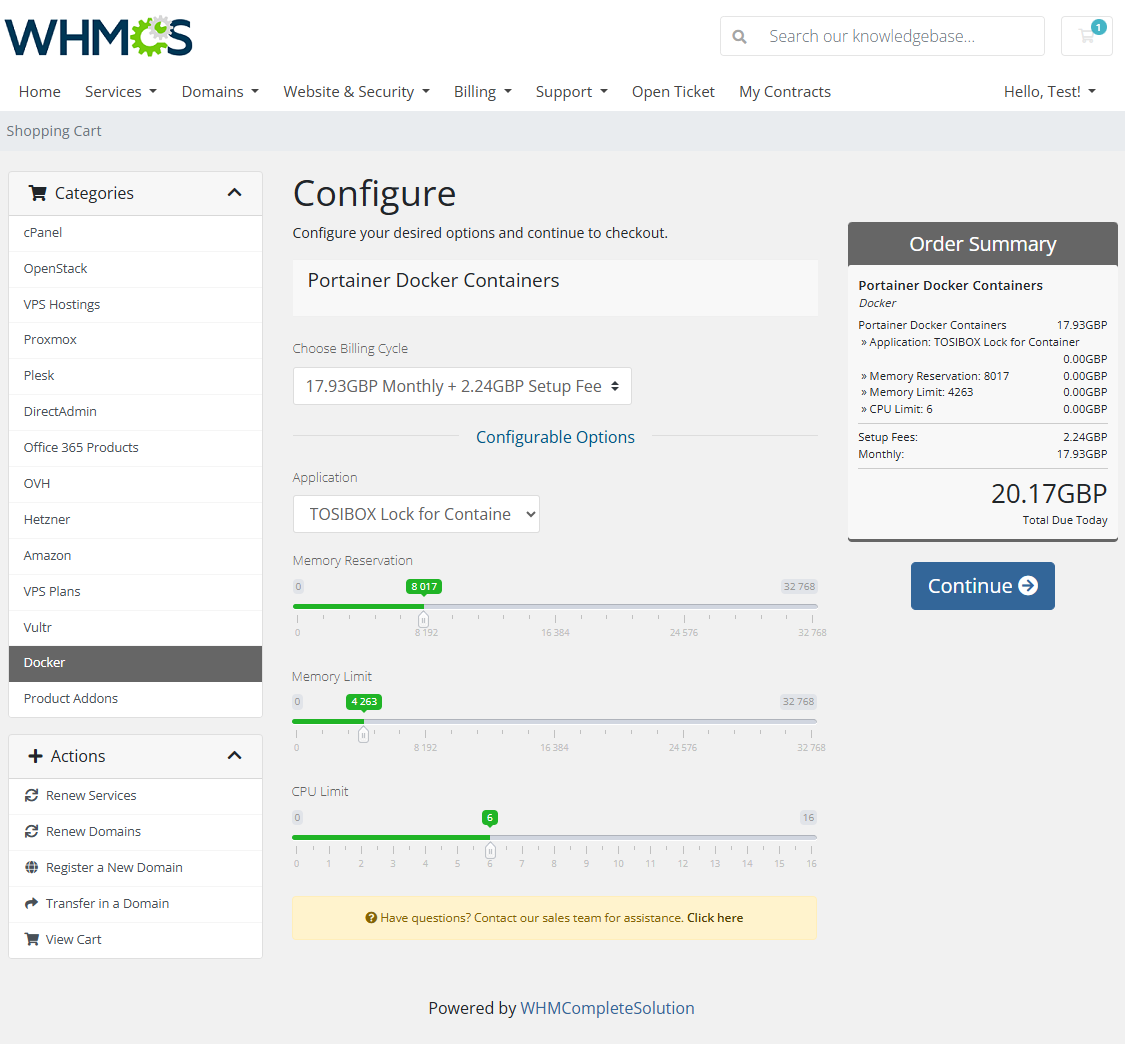This screenshot has height=1044, width=1125.
Task: Open the Application dropdown
Action: [416, 514]
